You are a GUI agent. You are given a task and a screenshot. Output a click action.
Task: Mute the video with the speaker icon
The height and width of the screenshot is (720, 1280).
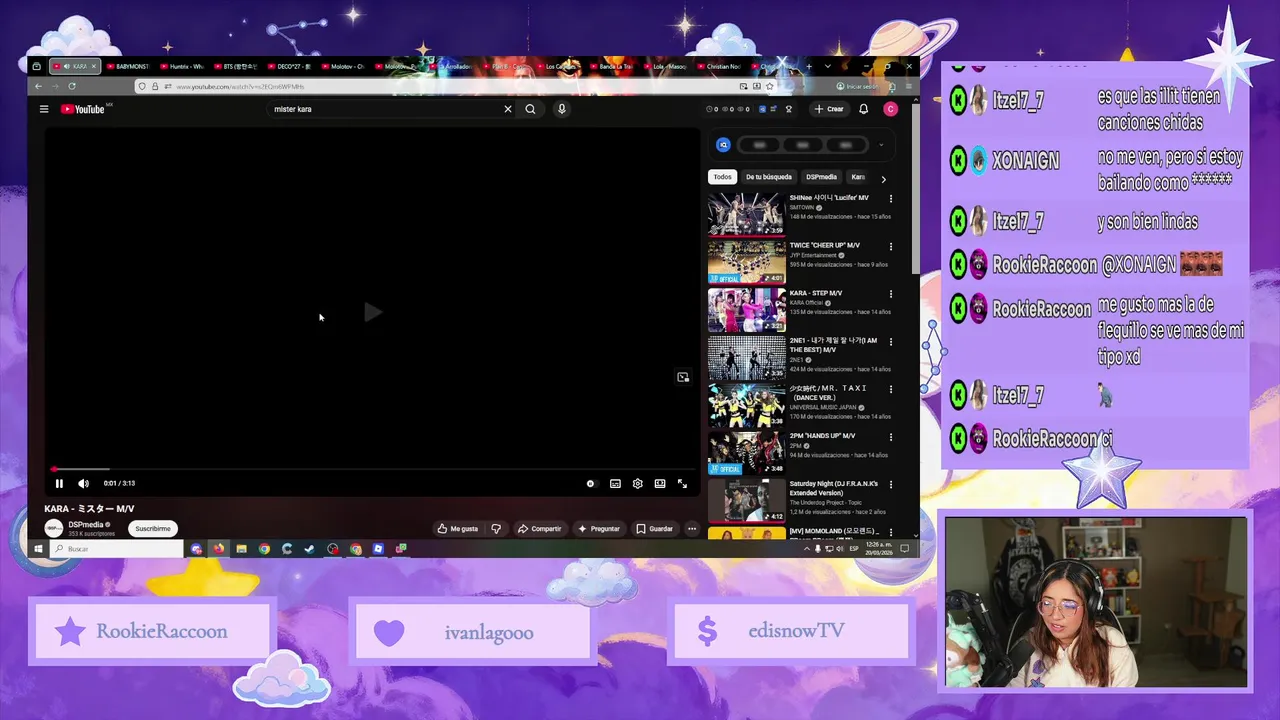[x=83, y=483]
